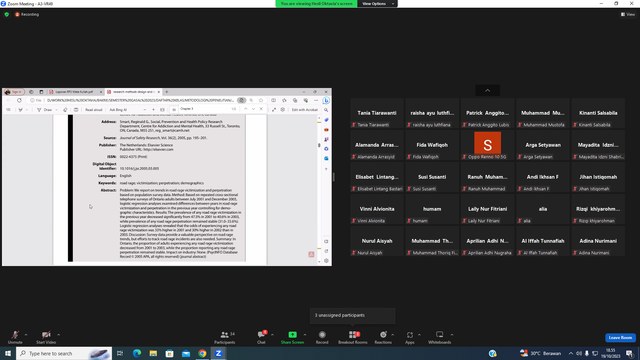This screenshot has width=640, height=360.
Task: Select the Oppo Renno 10 5G tile
Action: pos(487,145)
